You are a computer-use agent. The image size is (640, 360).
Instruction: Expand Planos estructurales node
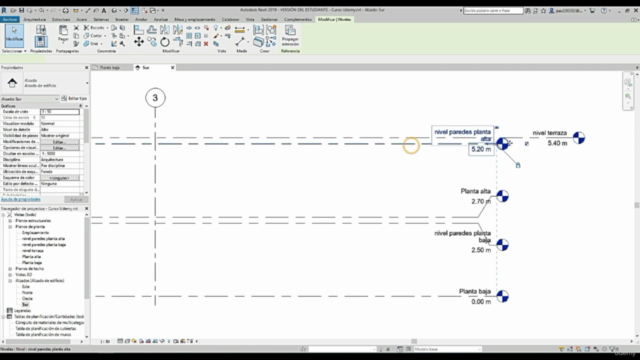click(10, 221)
